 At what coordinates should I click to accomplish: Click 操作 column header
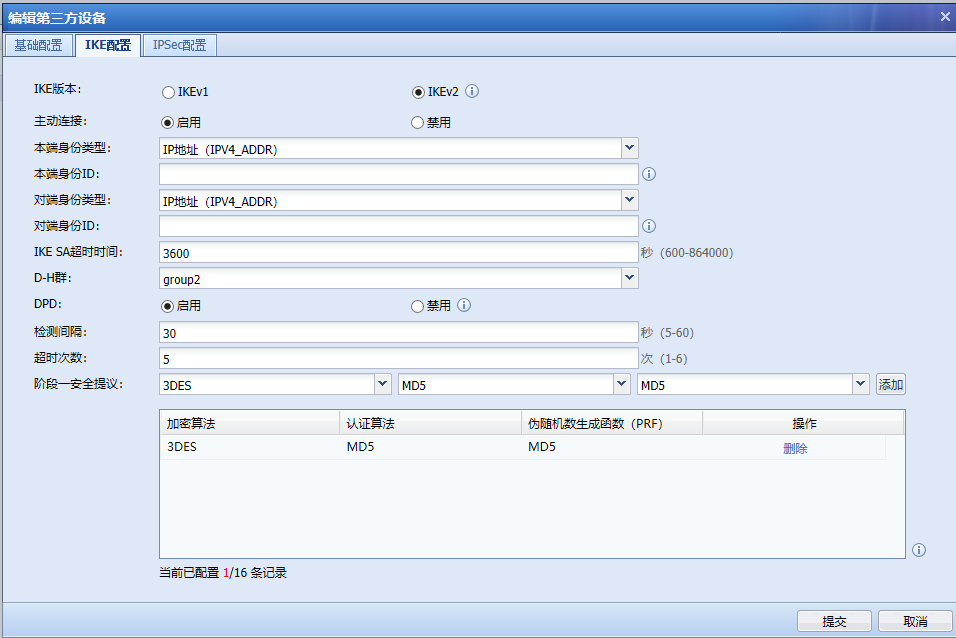click(804, 423)
